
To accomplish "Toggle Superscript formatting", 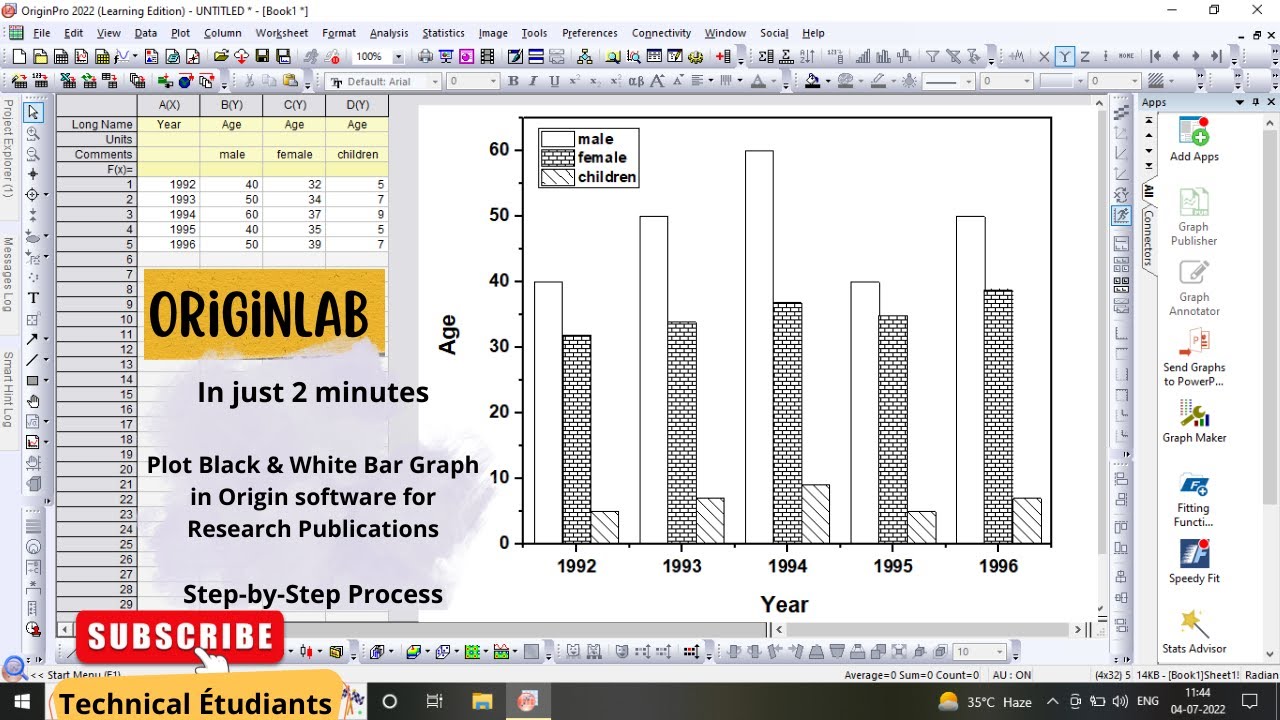I will 575,81.
